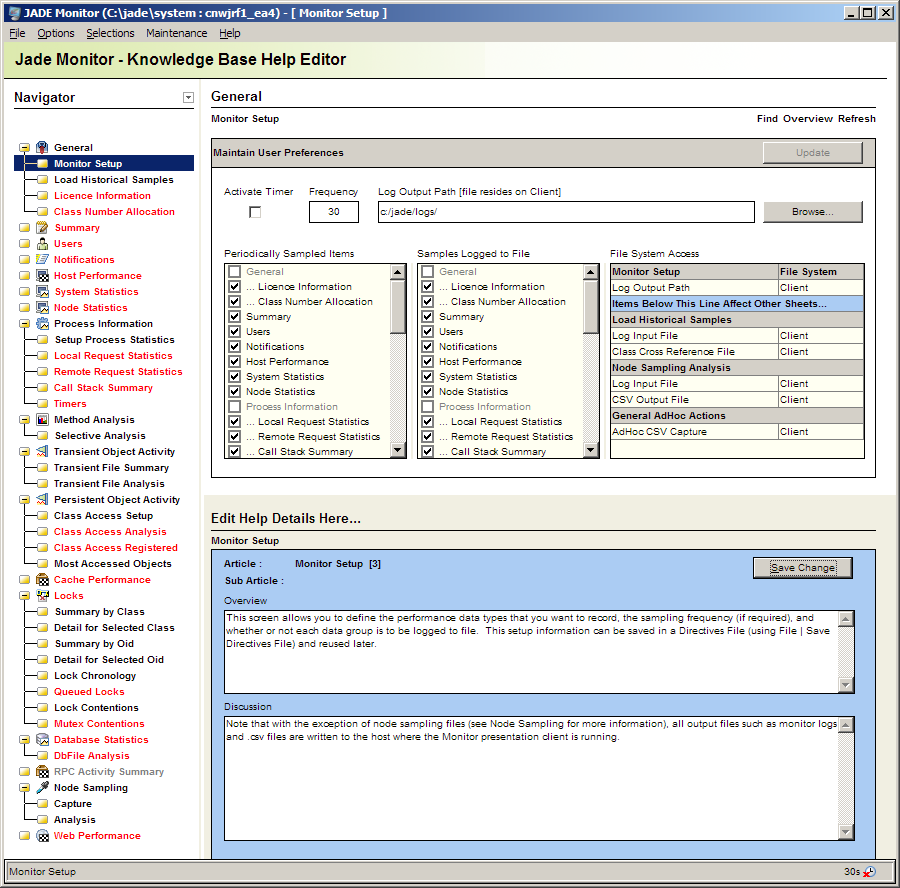
Task: Open the Maintenance menu
Action: (176, 33)
